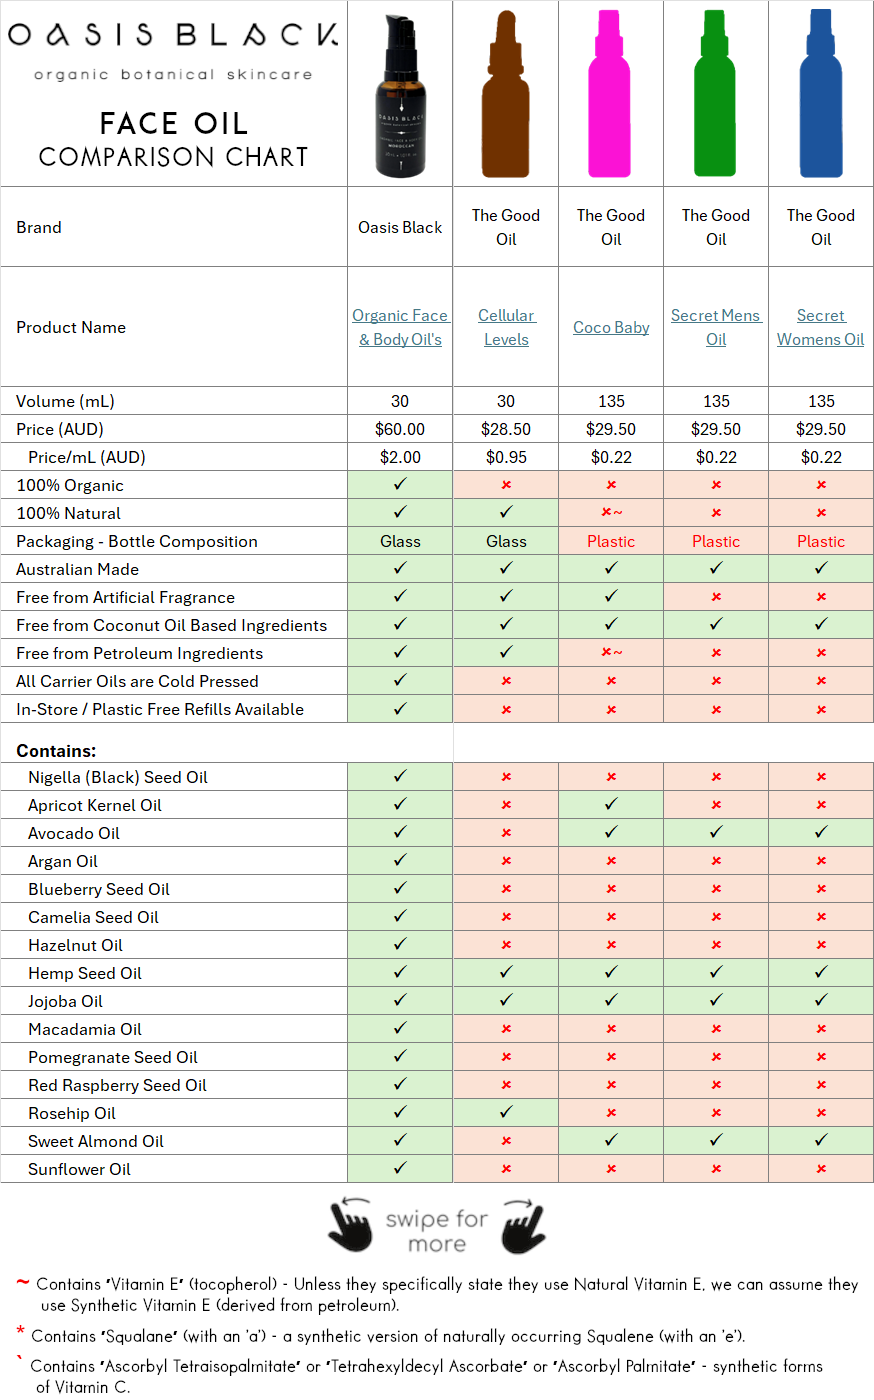Click the Oasis Black bottle product image
The width and height of the screenshot is (874, 1400).
(x=400, y=95)
